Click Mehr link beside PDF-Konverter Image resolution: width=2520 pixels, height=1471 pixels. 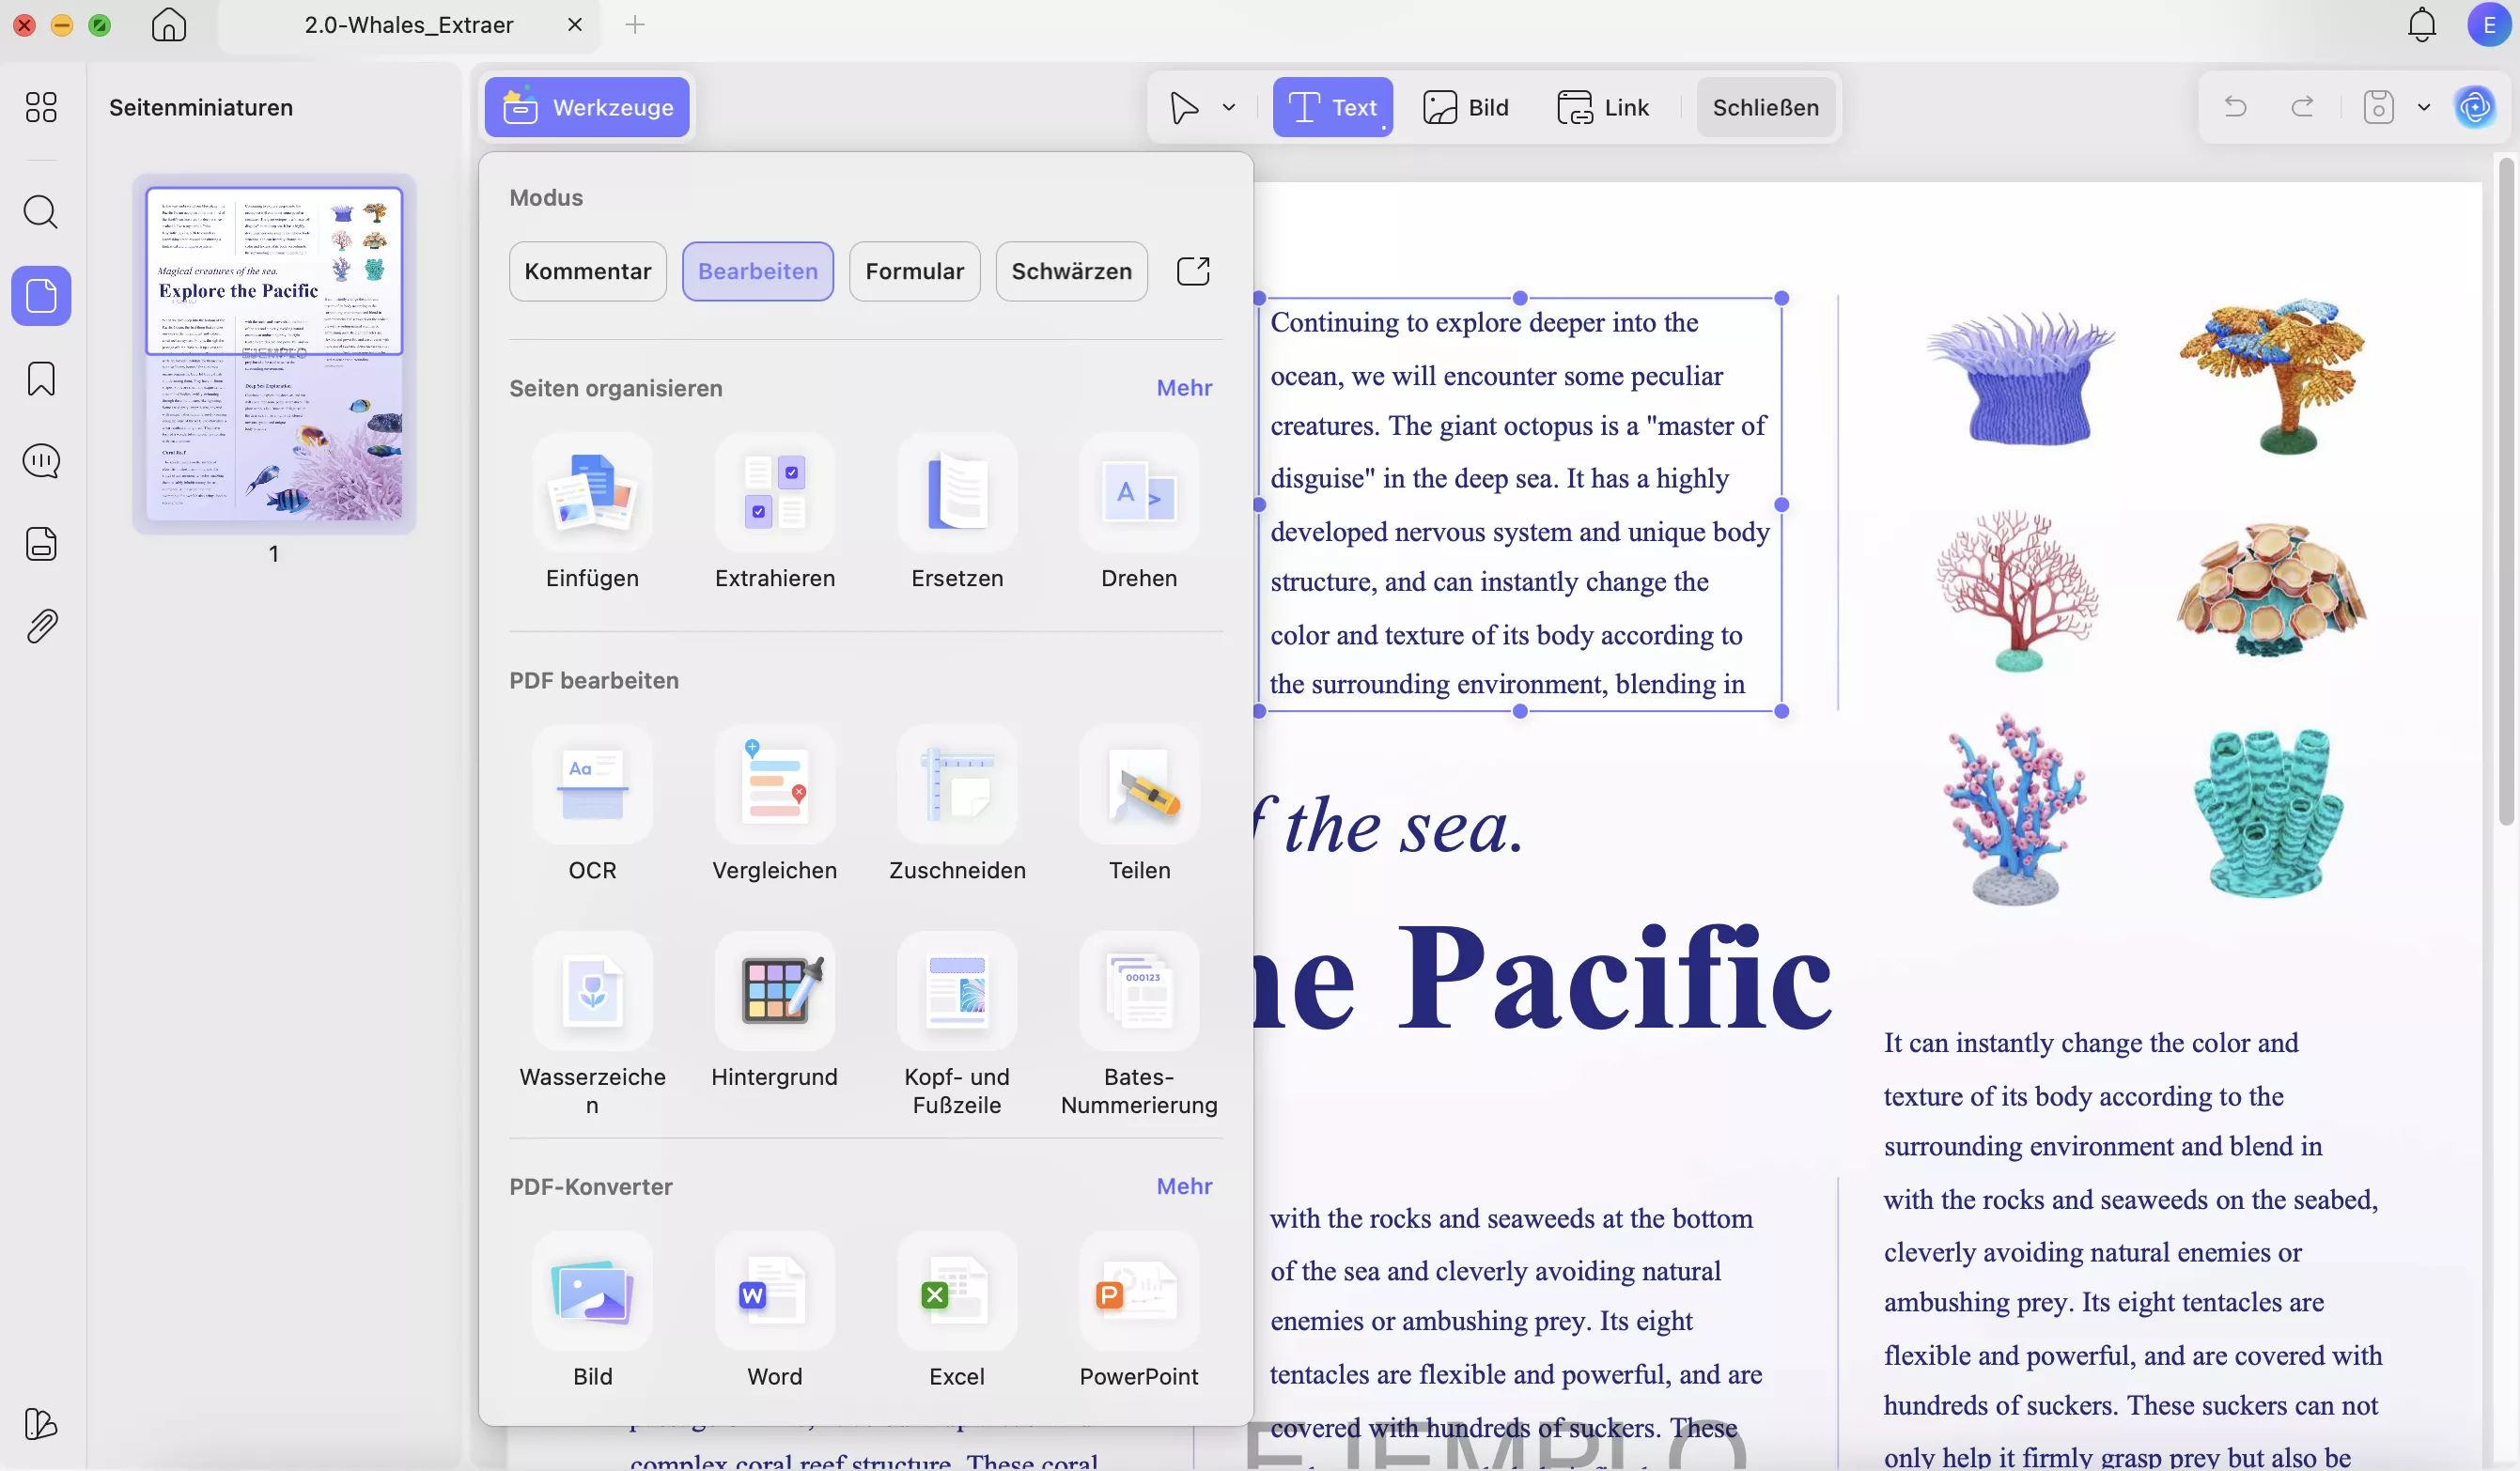[x=1184, y=1186]
